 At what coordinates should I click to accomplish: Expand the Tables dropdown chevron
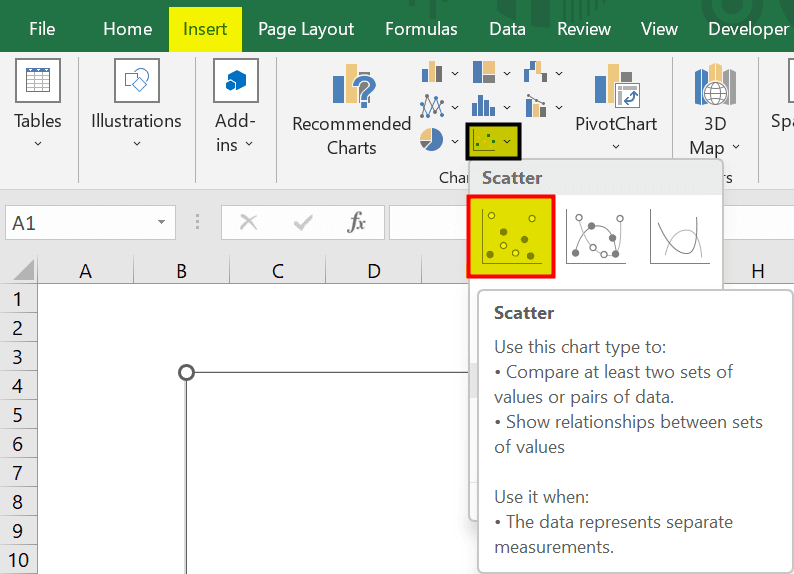pyautogui.click(x=38, y=144)
